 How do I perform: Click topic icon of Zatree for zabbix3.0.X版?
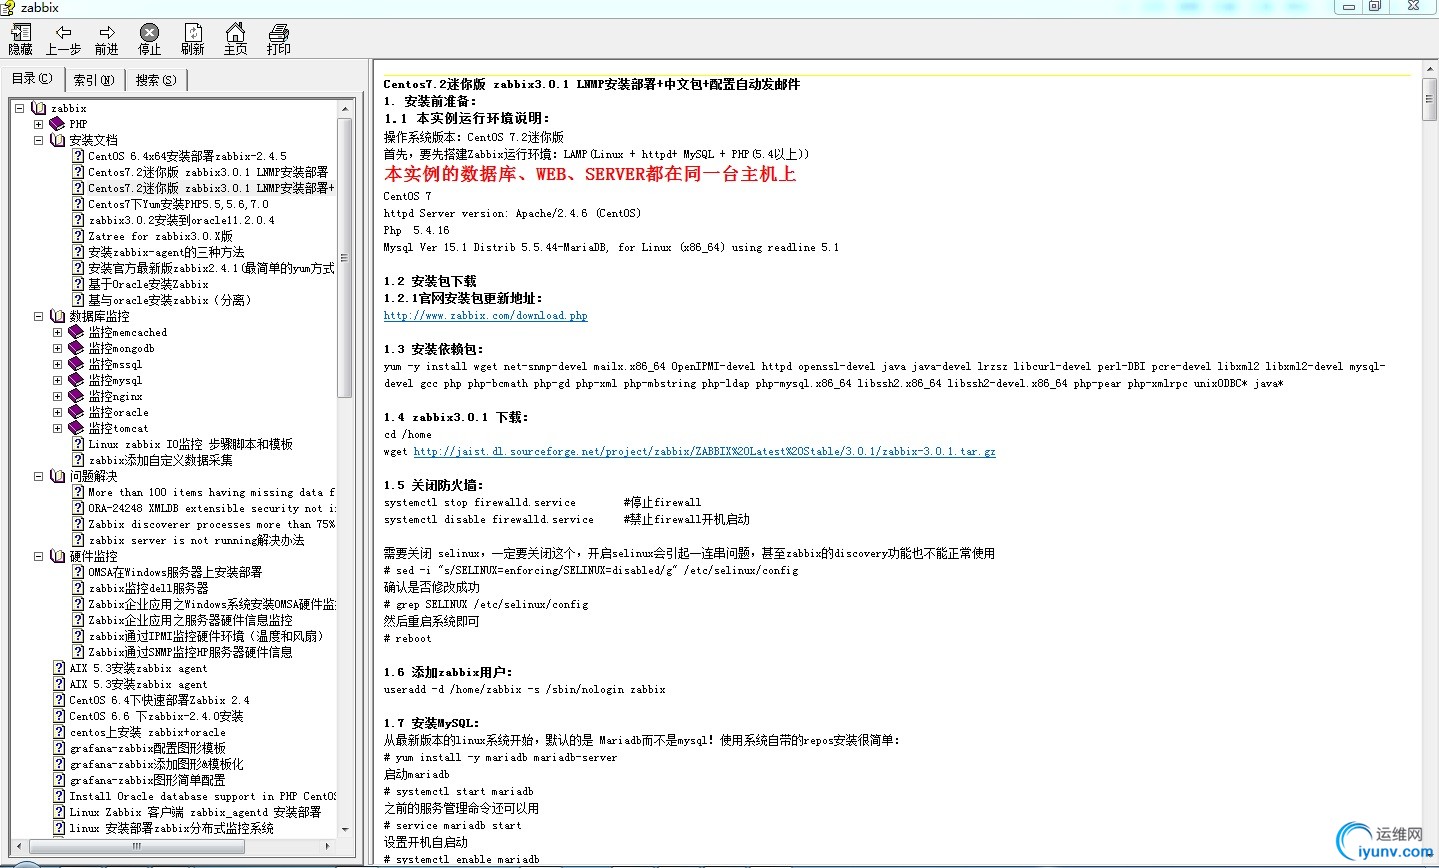coord(78,236)
